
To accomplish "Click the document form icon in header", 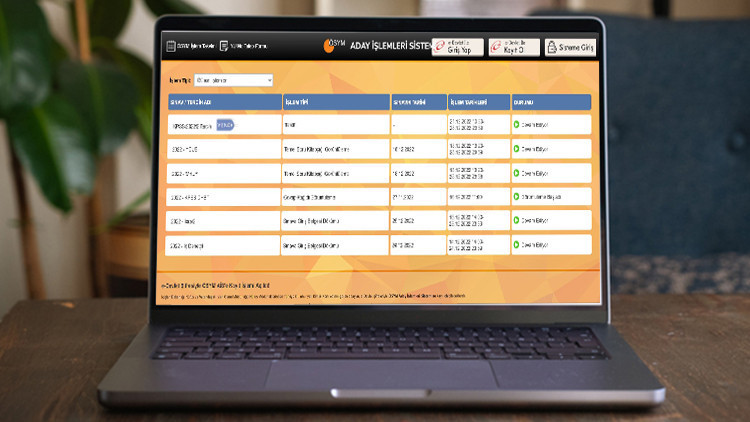I will pyautogui.click(x=223, y=46).
